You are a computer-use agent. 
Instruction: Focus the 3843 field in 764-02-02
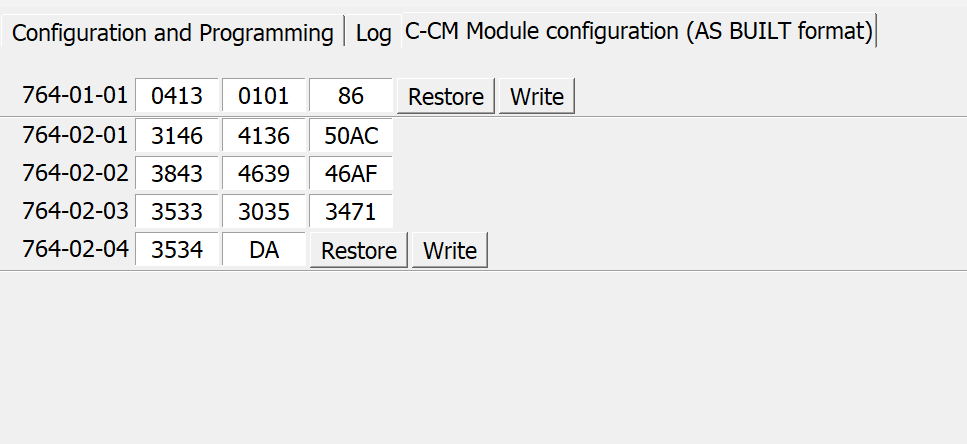[x=177, y=173]
